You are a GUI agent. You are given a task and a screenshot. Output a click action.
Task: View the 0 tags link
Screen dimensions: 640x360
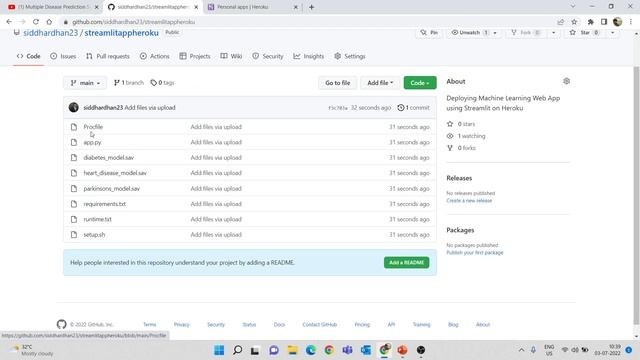[x=162, y=83]
